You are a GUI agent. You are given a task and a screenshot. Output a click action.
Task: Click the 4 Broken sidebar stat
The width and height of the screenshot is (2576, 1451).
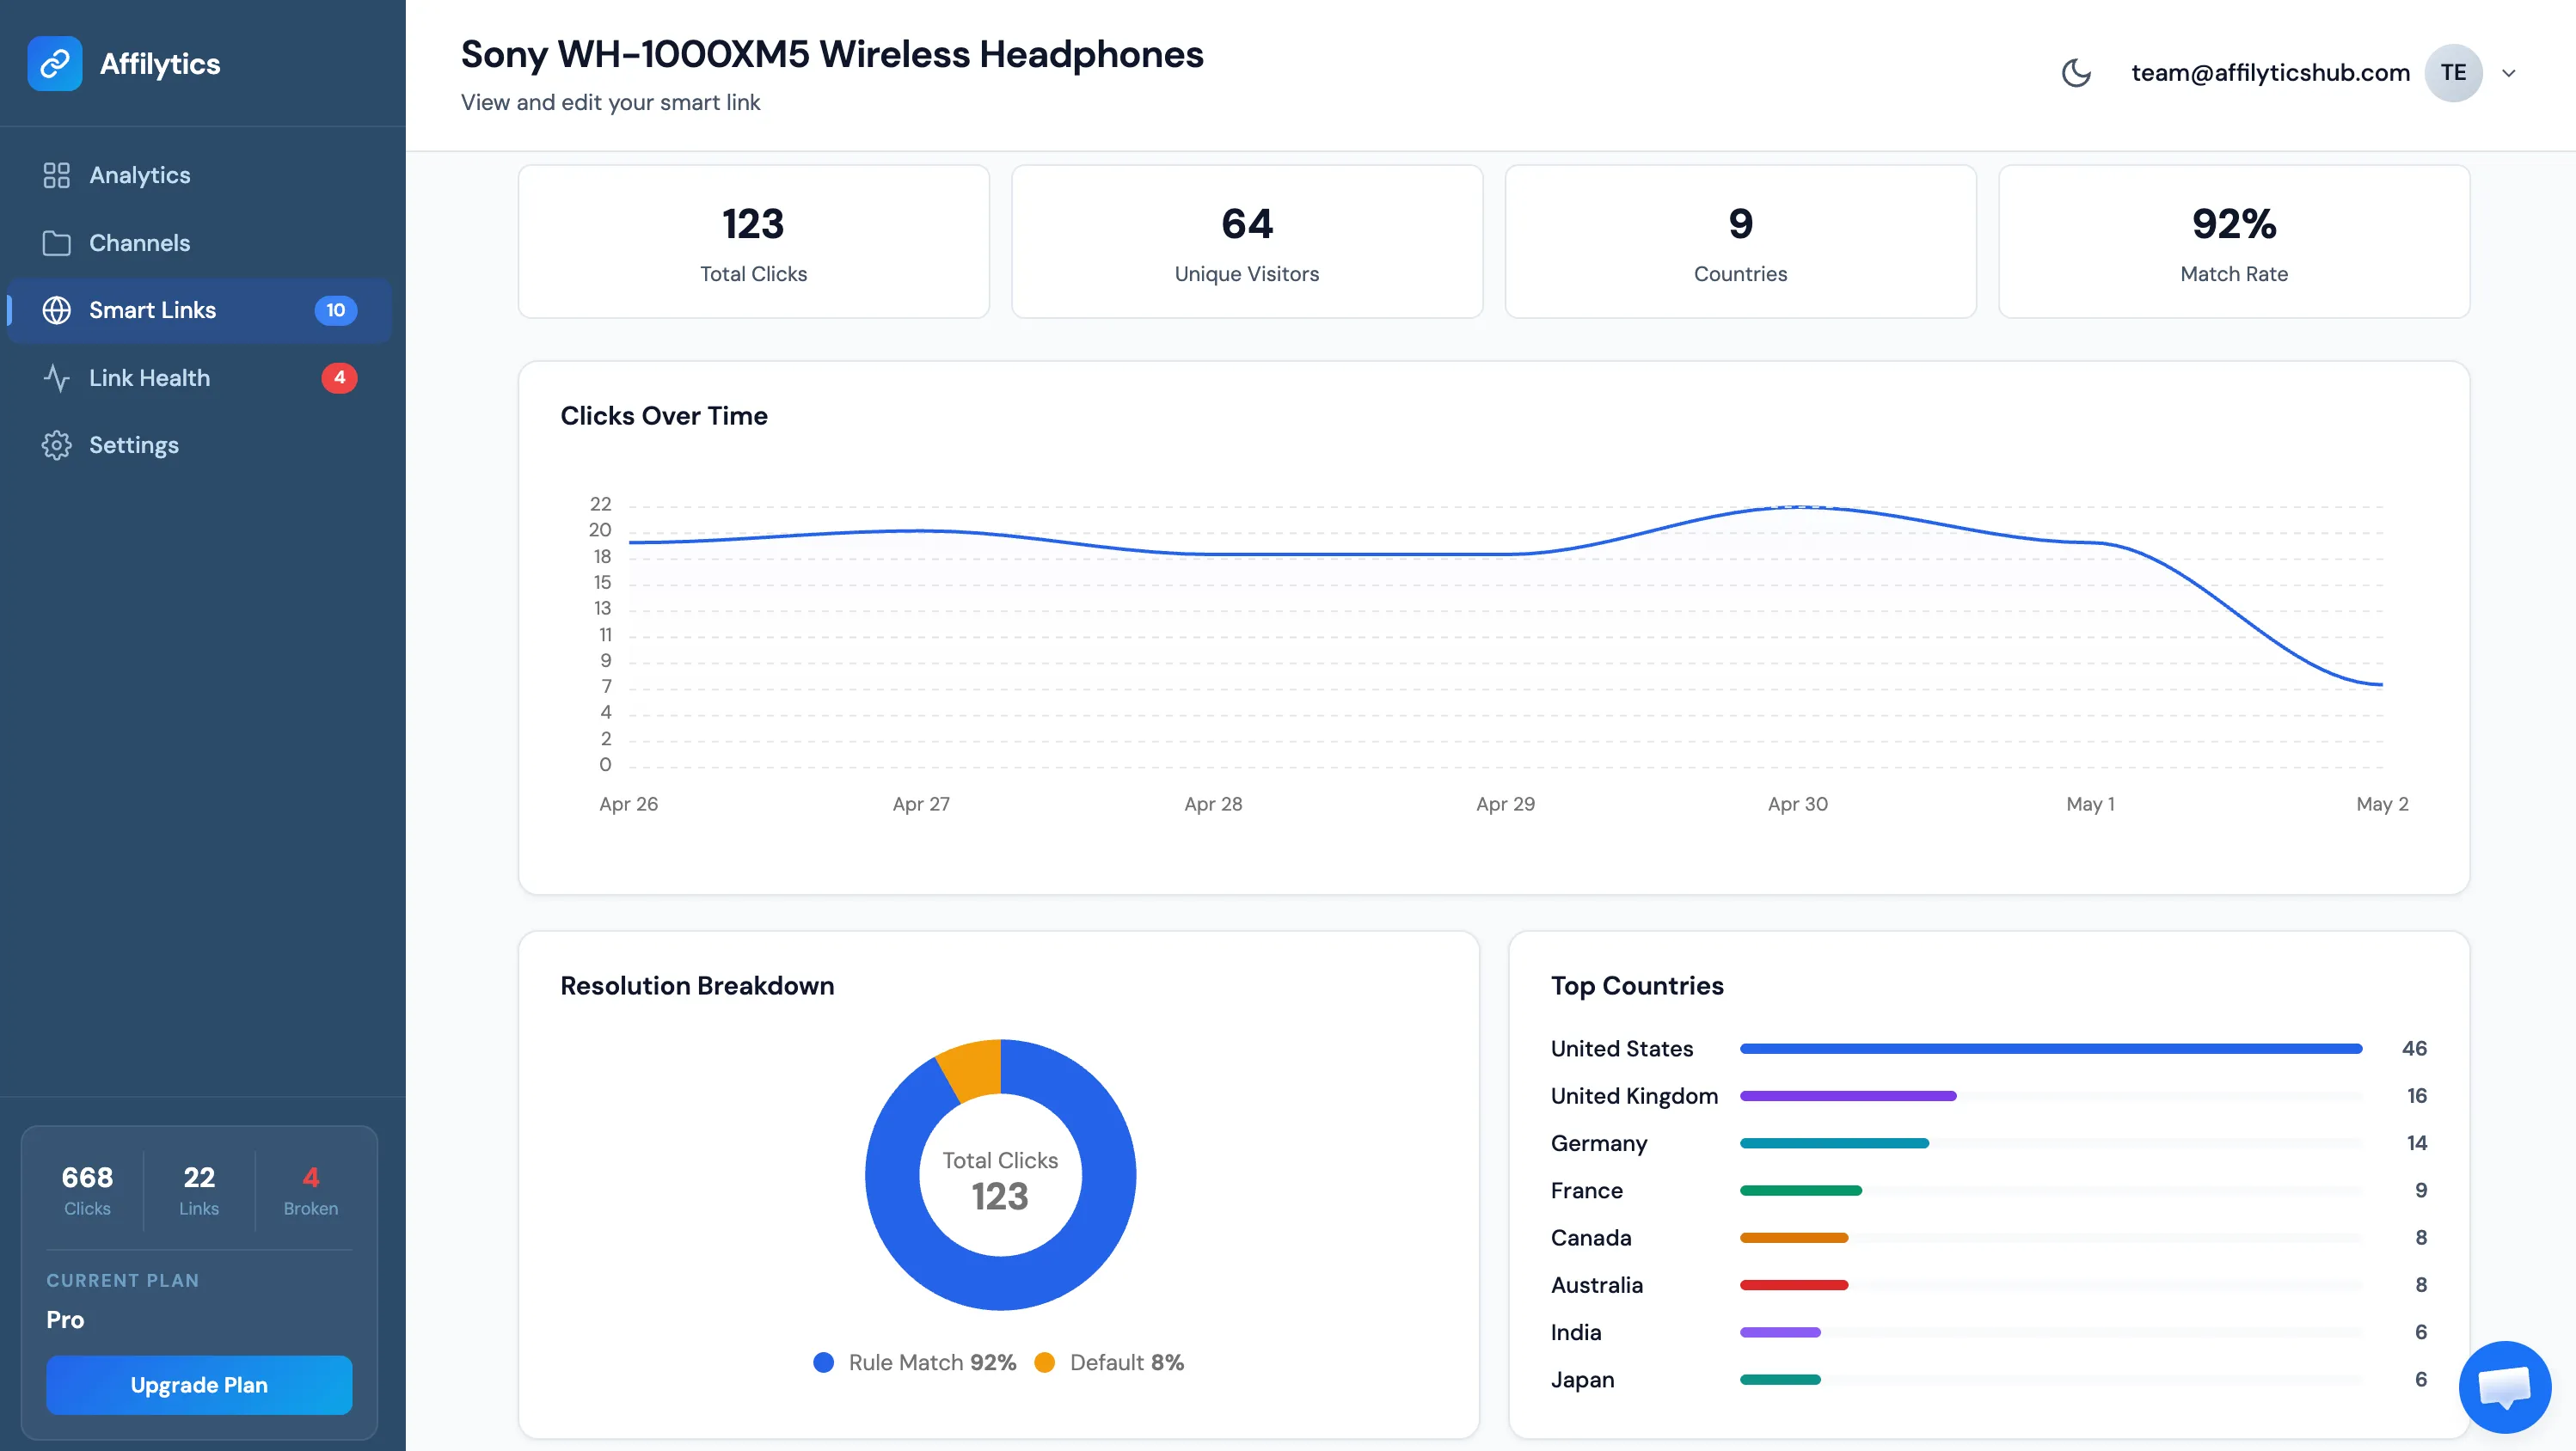pyautogui.click(x=311, y=1190)
